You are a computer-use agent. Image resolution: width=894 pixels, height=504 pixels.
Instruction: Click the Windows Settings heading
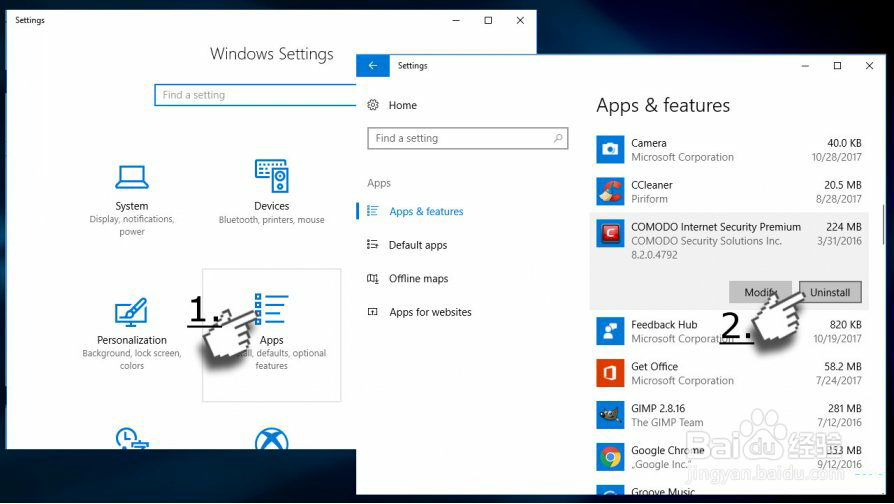click(271, 54)
